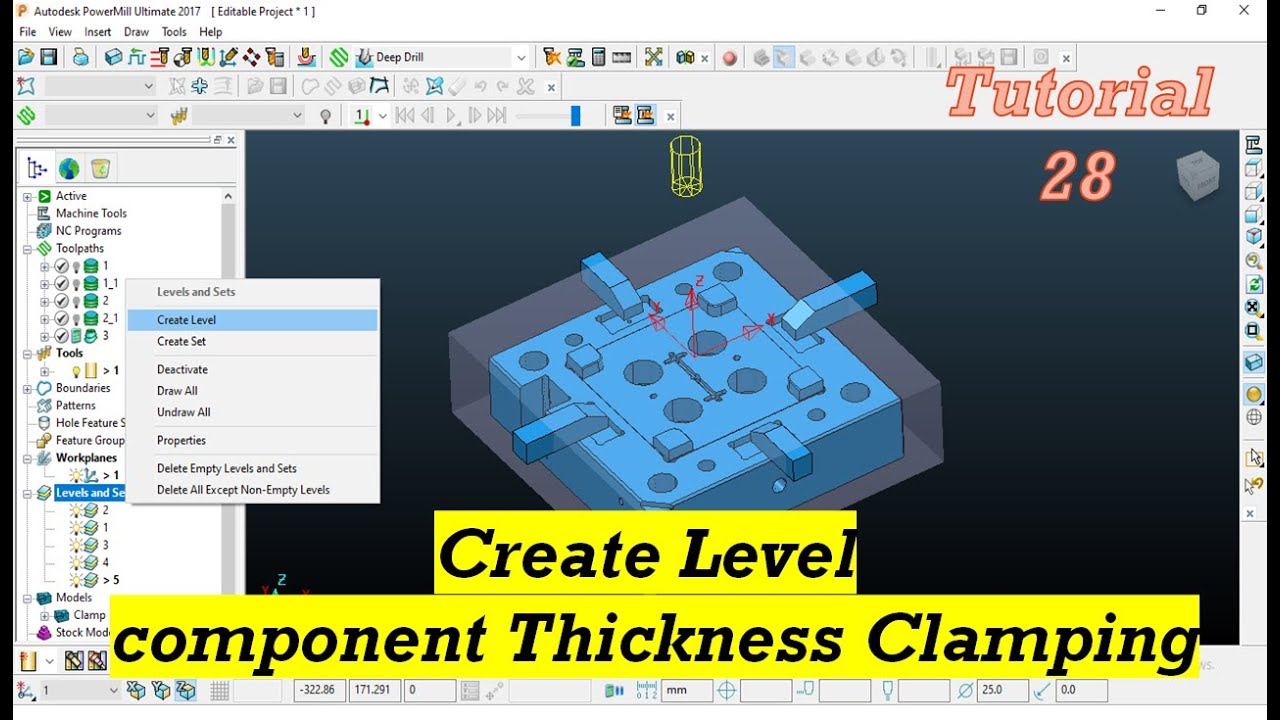Expand the Active tree node
This screenshot has height=720, width=1280.
click(x=28, y=196)
